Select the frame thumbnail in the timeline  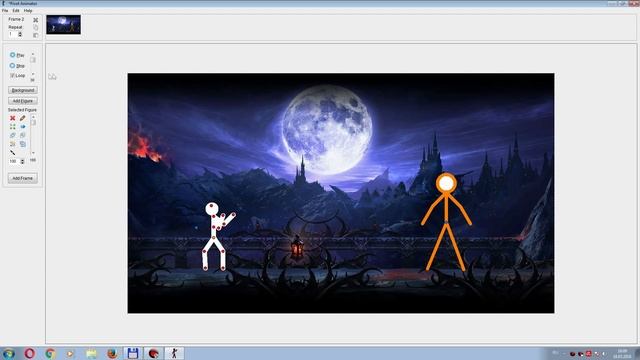click(63, 24)
